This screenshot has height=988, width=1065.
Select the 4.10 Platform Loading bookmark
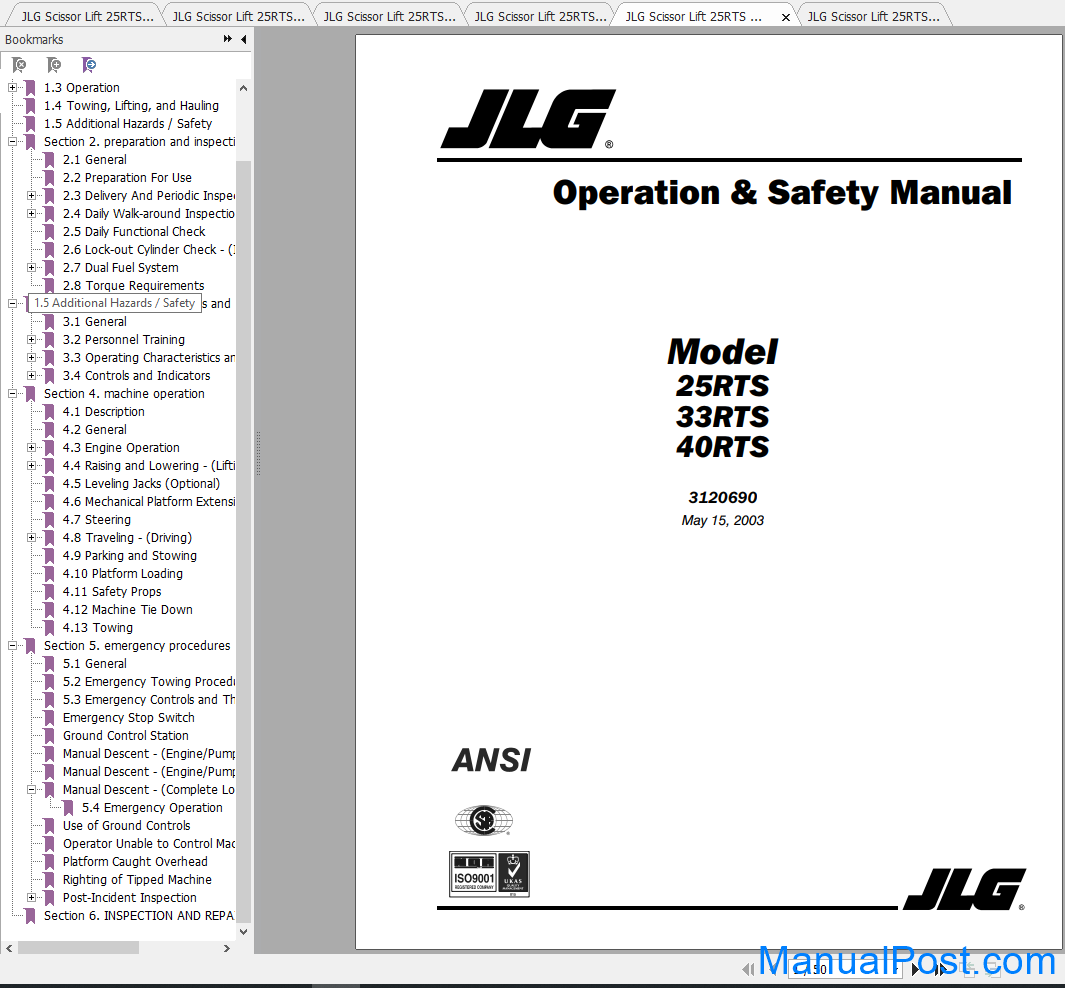click(122, 574)
